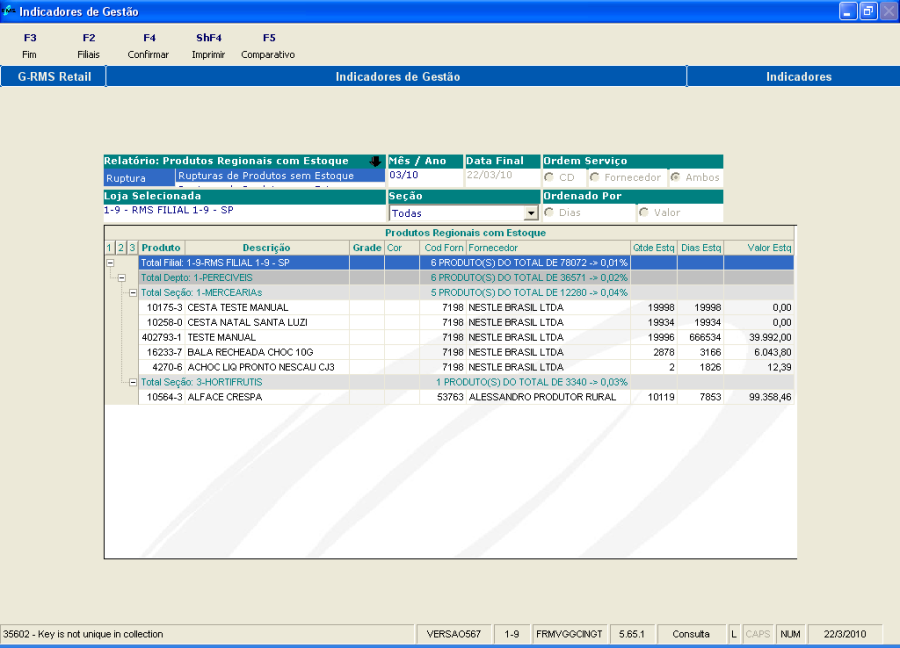
Task: Click the Produto column header
Action: tap(161, 248)
